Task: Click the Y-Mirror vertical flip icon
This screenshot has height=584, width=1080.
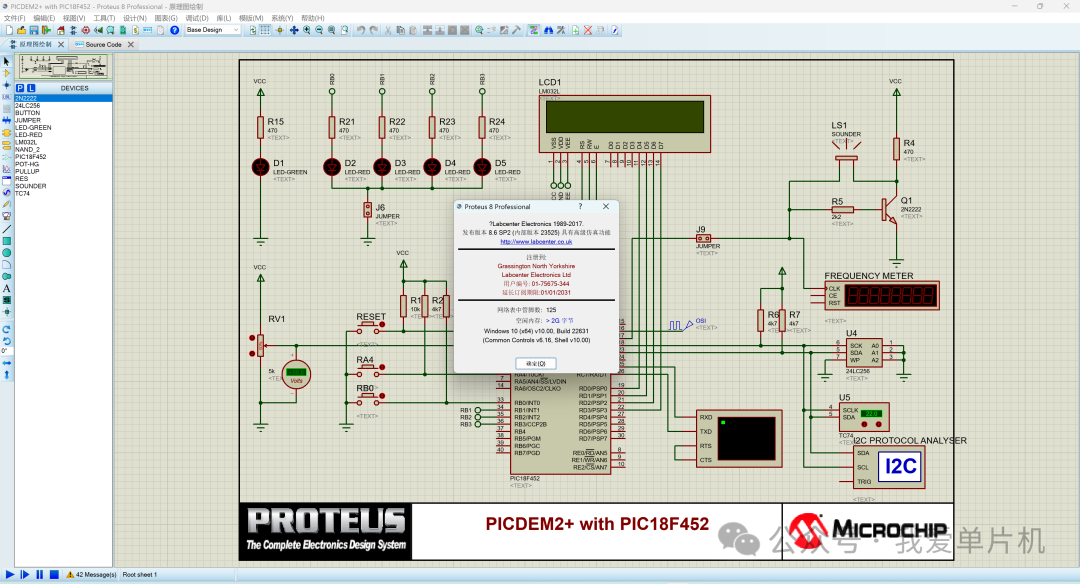Action: point(7,377)
